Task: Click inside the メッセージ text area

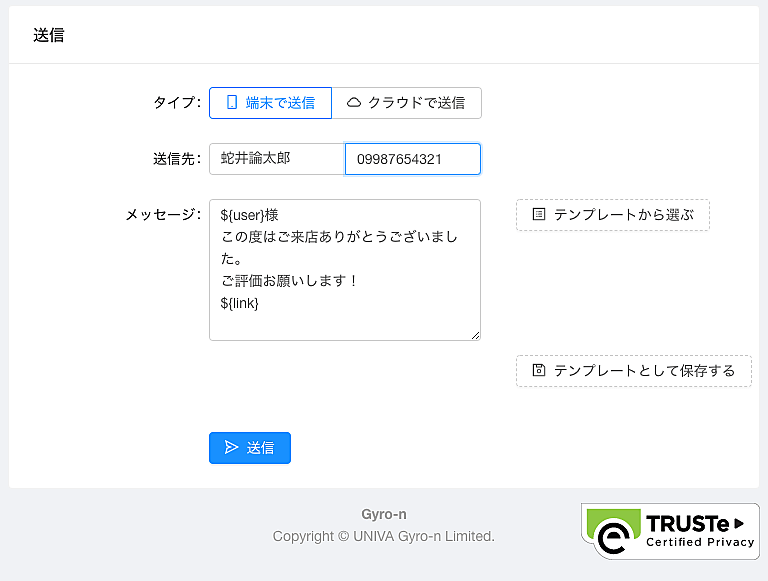Action: pyautogui.click(x=345, y=270)
